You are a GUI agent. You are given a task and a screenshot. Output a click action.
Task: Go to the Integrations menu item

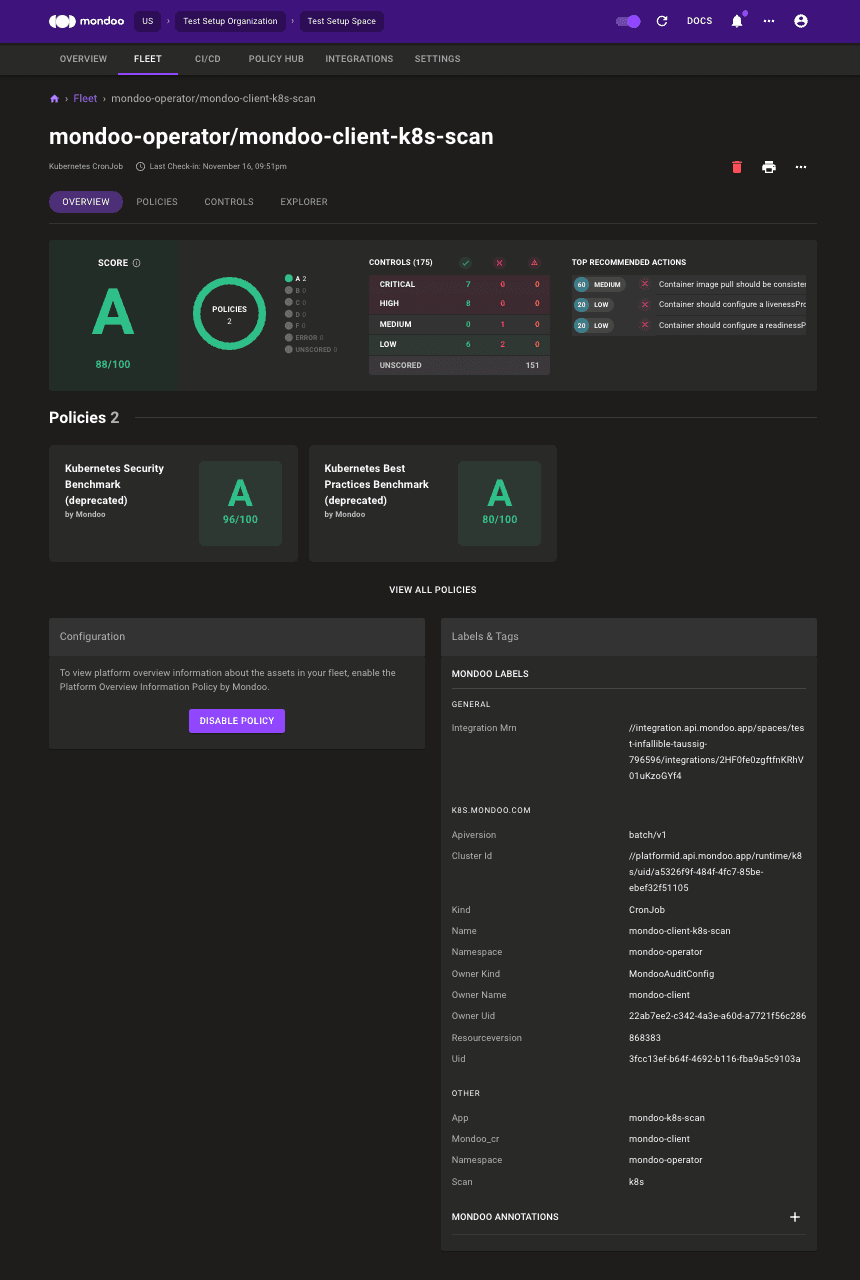pos(359,59)
